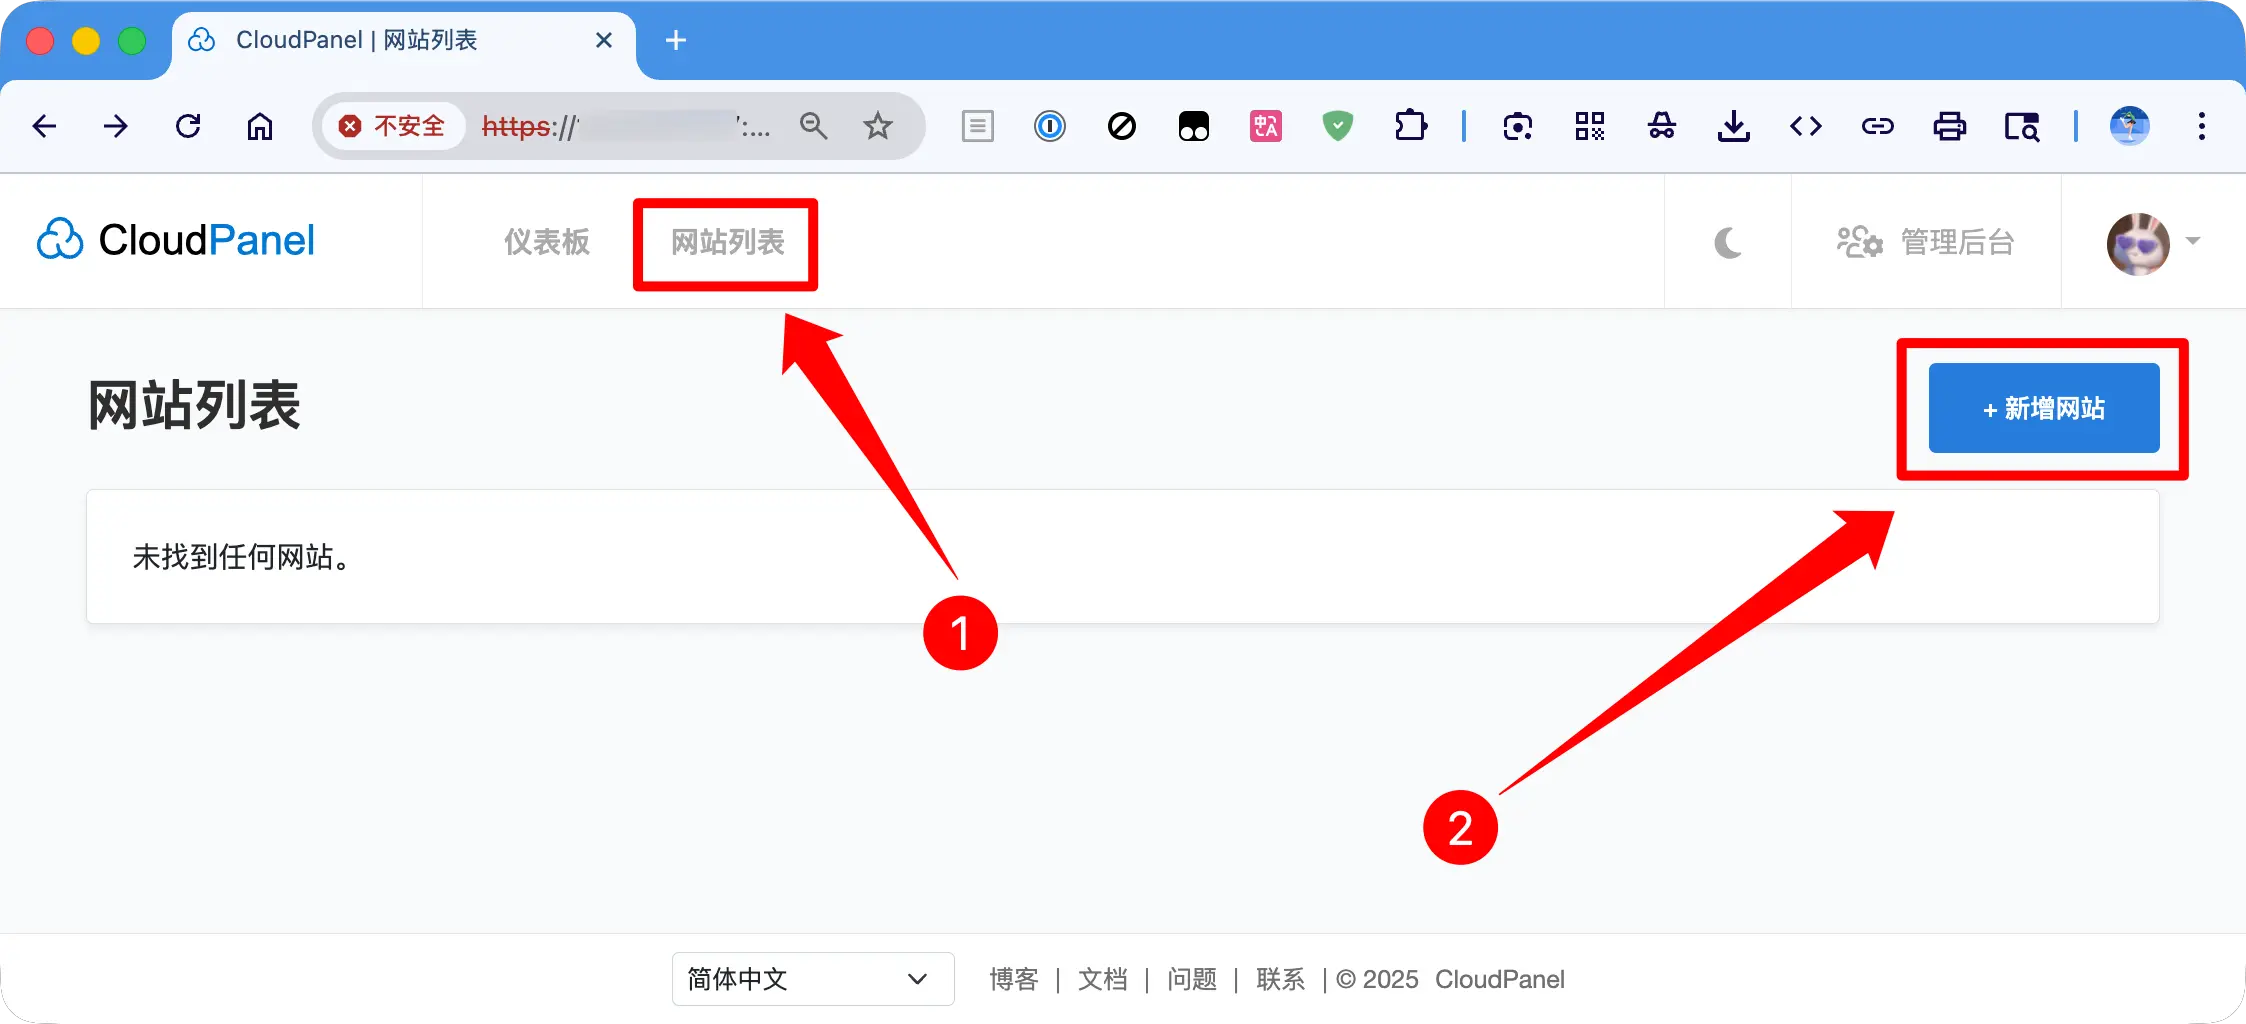Open the CloudPanel logo homepage

[175, 240]
